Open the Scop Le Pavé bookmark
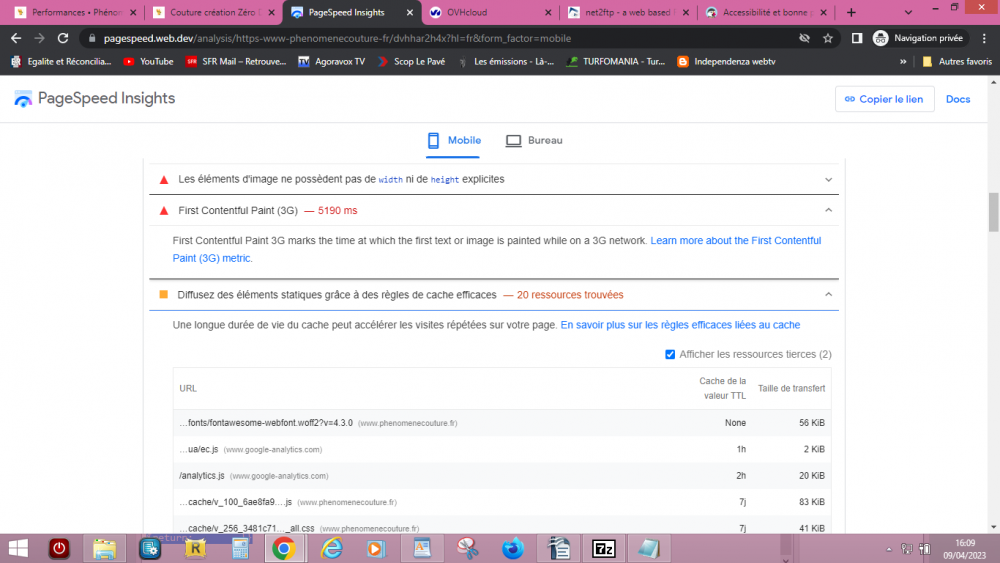1000x563 pixels. (412, 62)
